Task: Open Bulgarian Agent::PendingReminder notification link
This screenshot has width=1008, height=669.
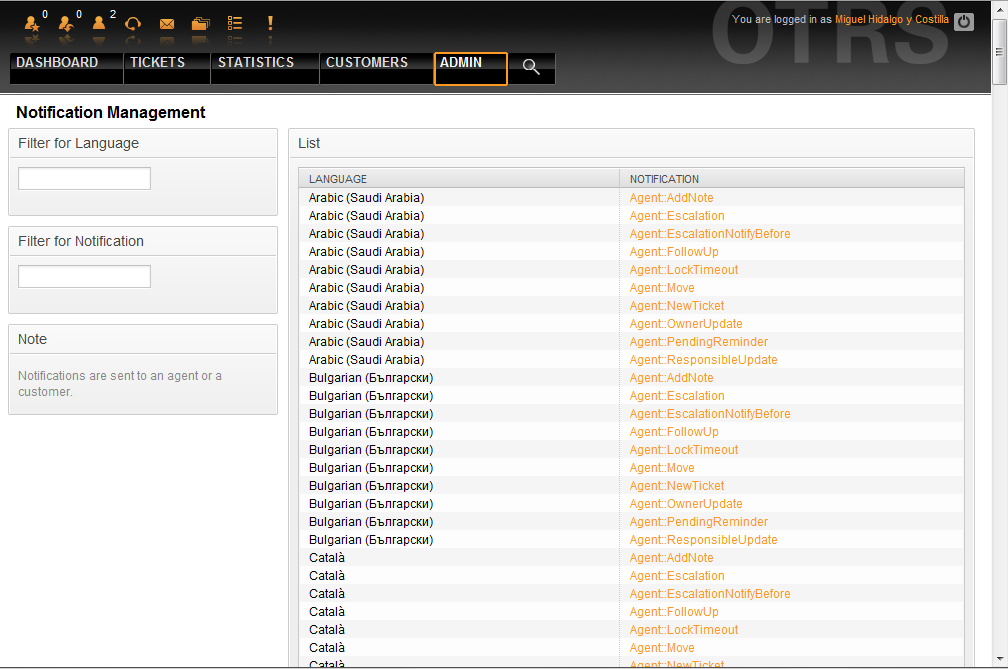Action: pyautogui.click(x=698, y=522)
